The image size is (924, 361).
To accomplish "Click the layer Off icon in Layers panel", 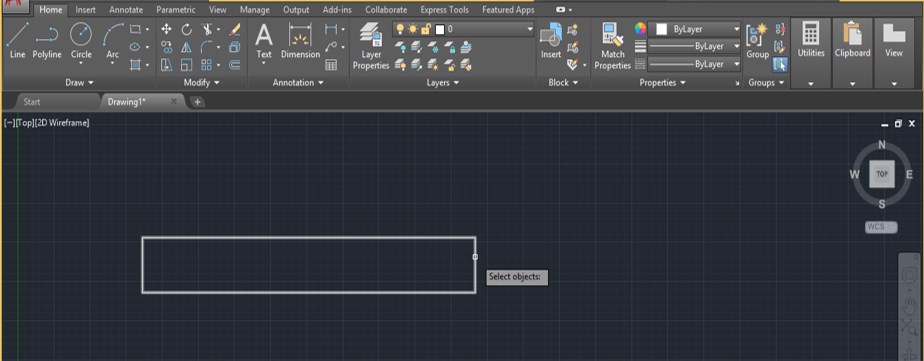I will 400,47.
